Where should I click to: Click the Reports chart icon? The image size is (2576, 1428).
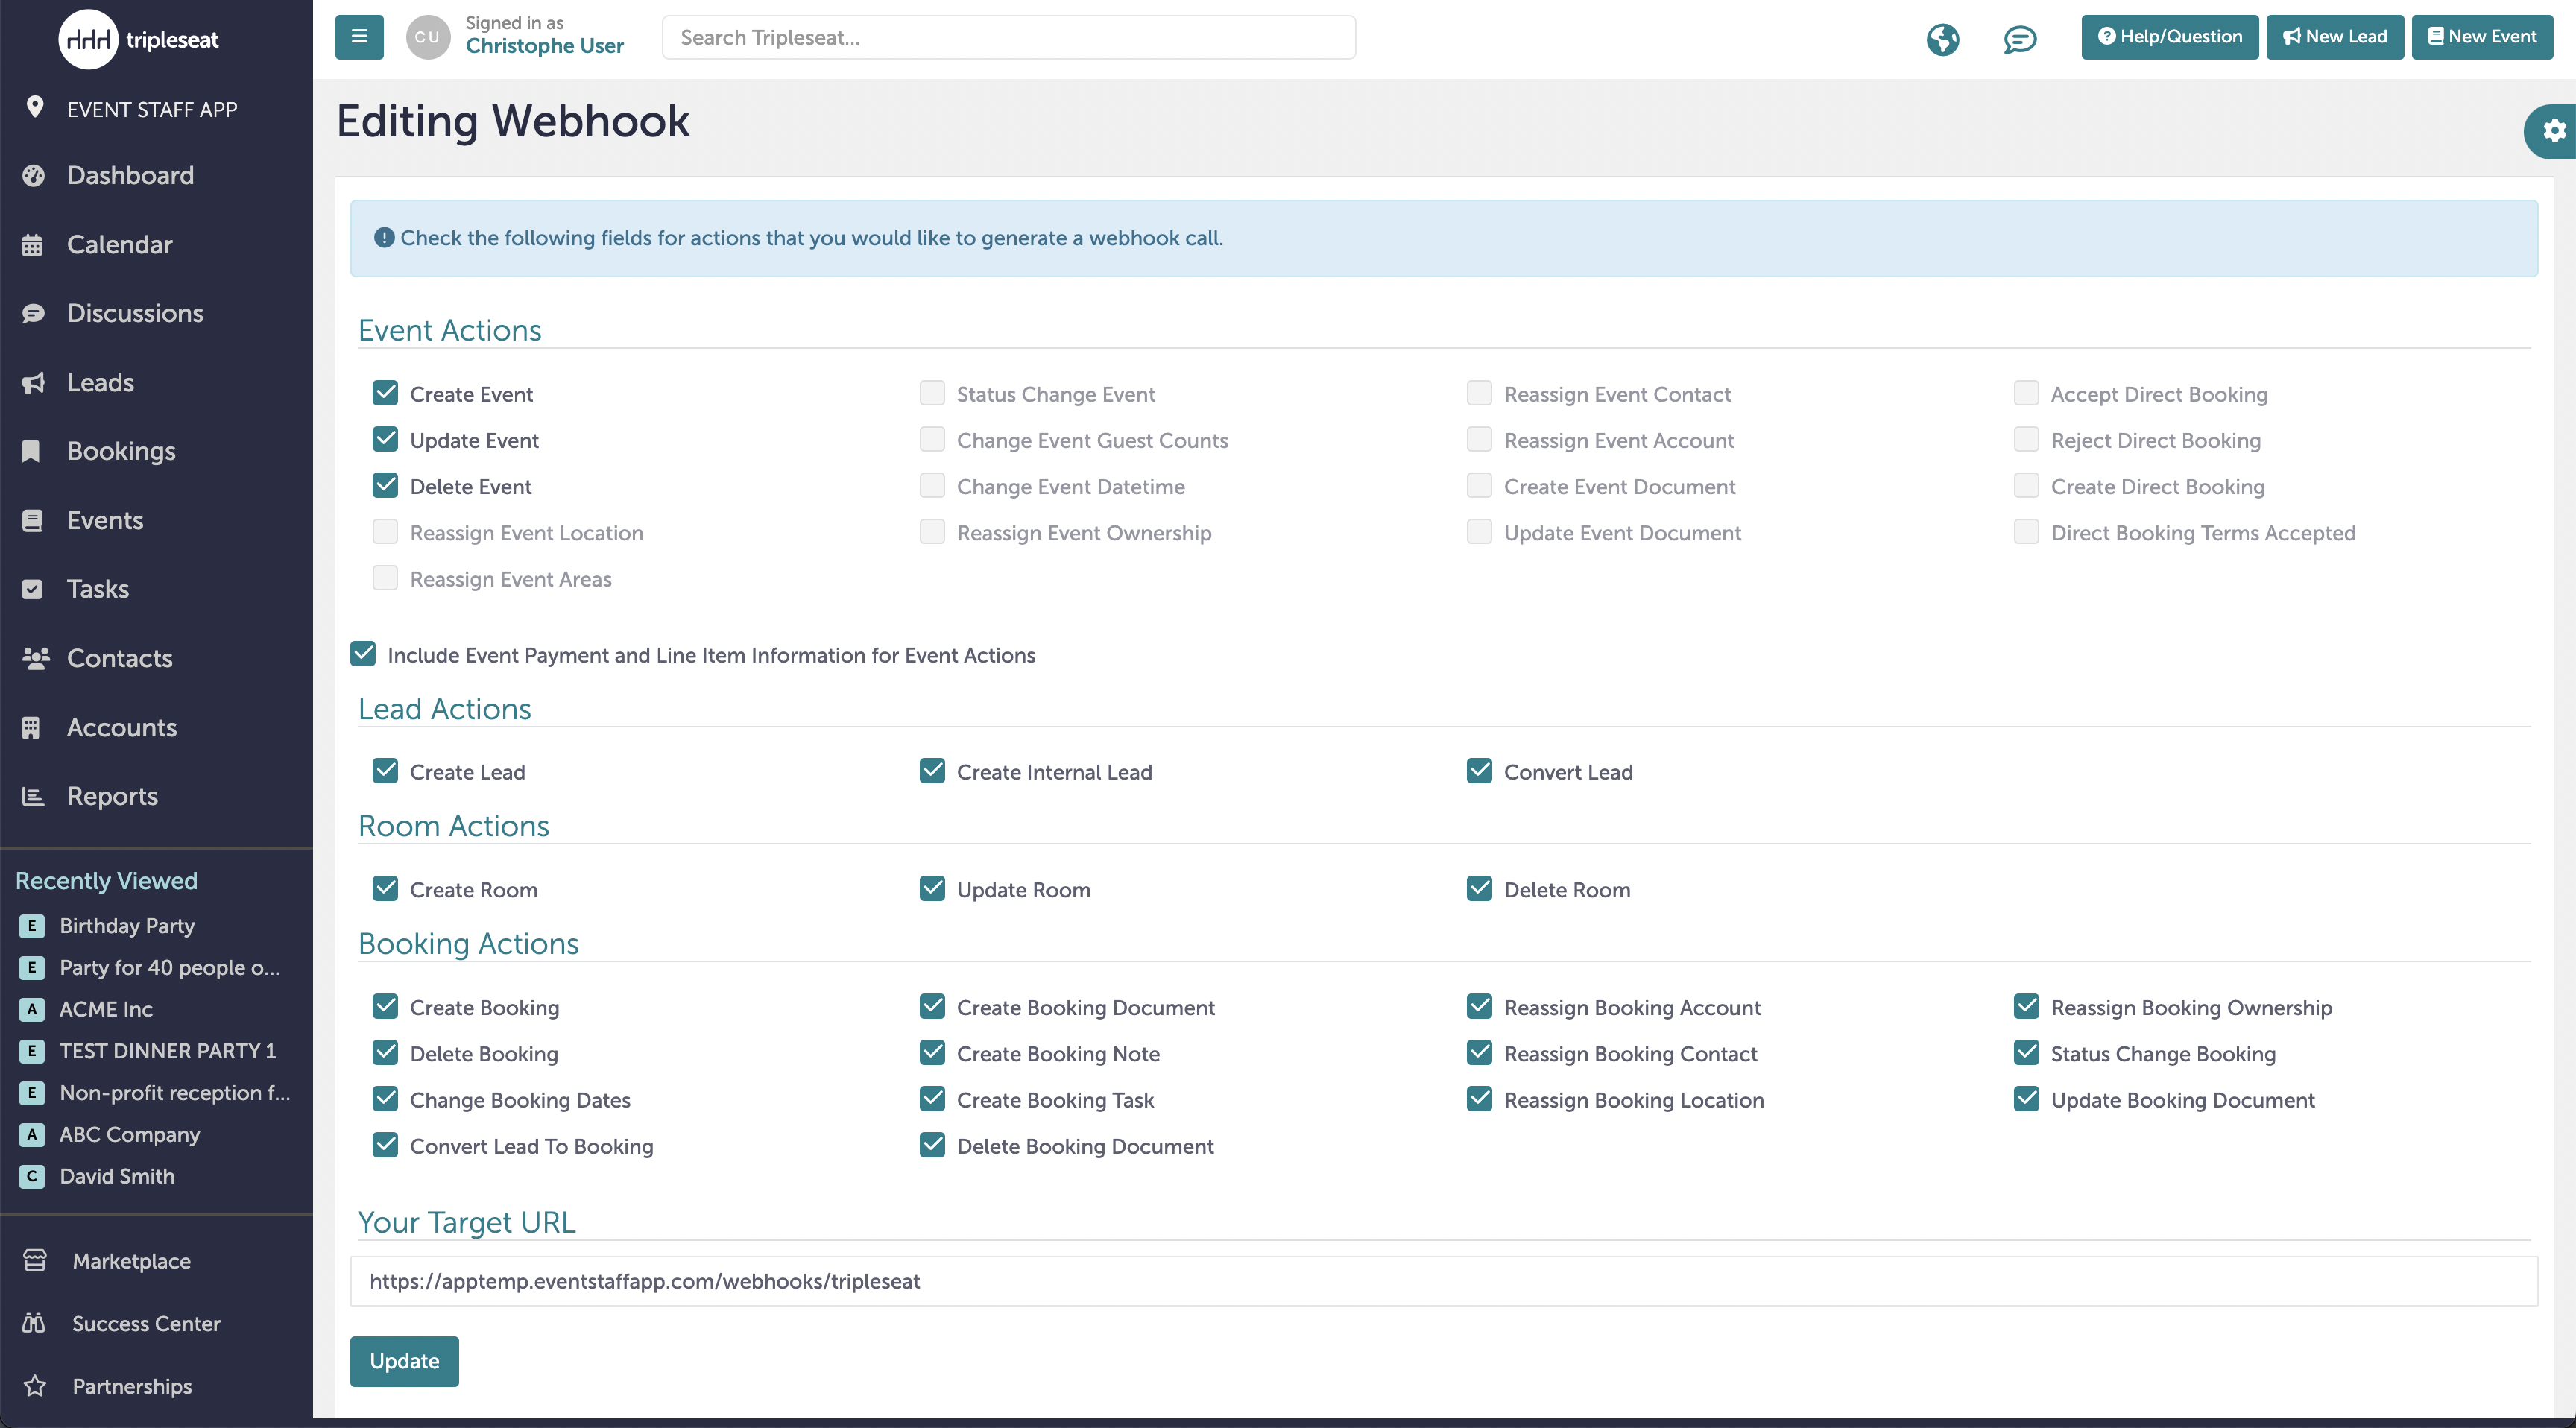pos(33,797)
